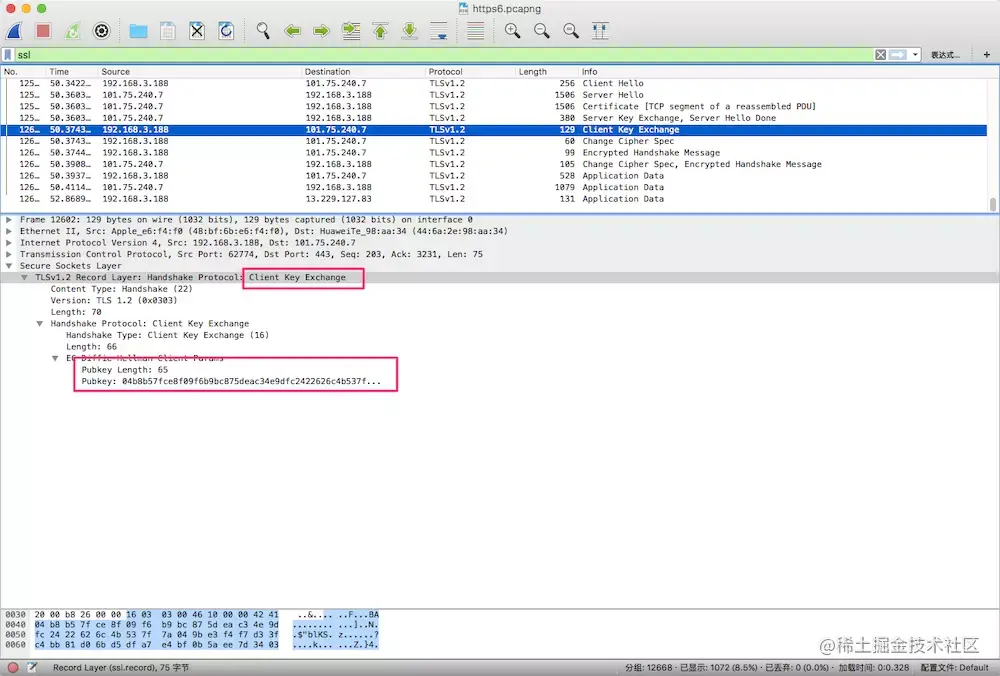Open a capture file folder icon

click(x=138, y=31)
